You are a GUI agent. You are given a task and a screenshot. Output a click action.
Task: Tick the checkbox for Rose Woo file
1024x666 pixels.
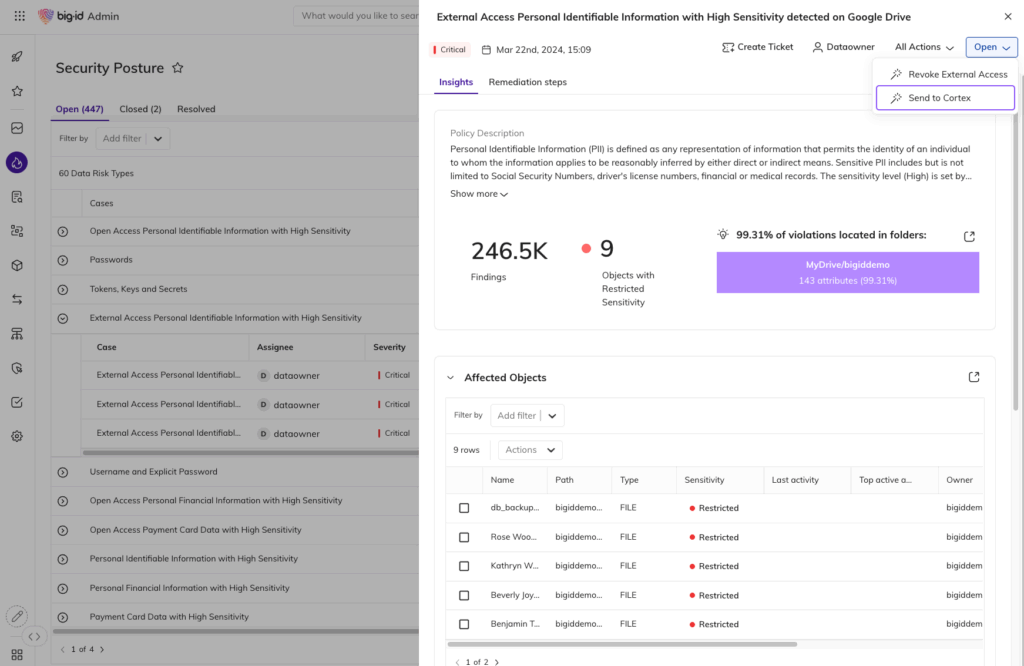[x=464, y=537]
